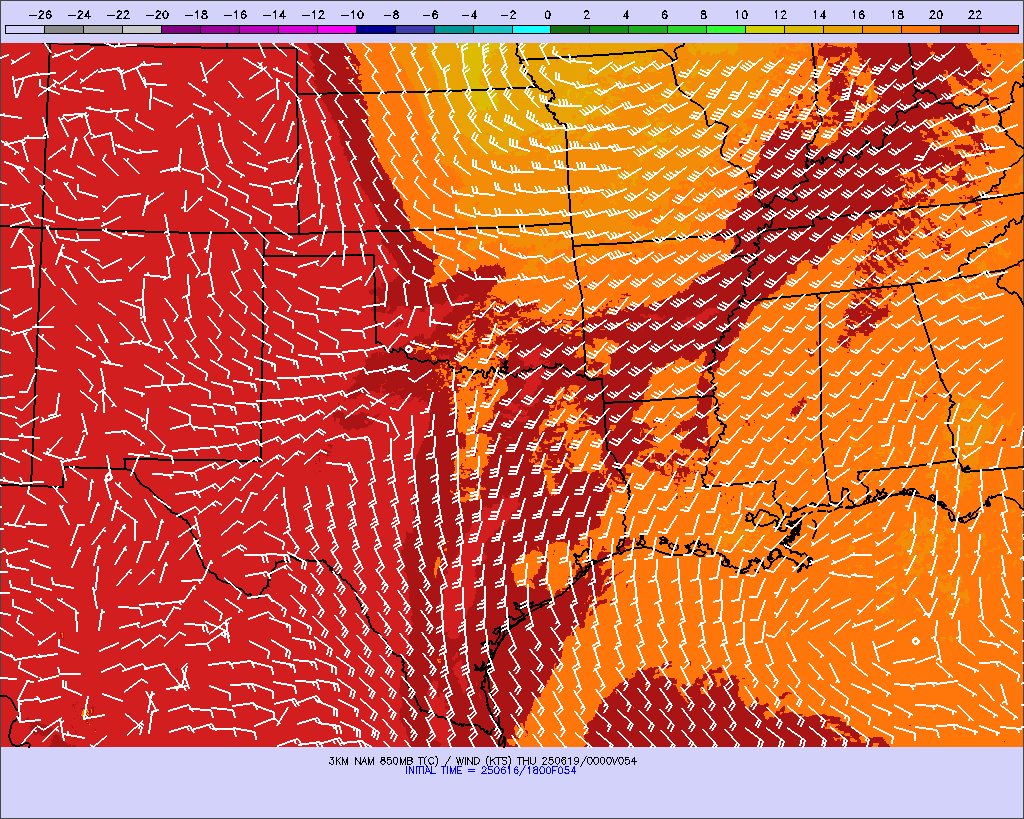Click the -26 scale label
The height and width of the screenshot is (819, 1024).
click(40, 14)
